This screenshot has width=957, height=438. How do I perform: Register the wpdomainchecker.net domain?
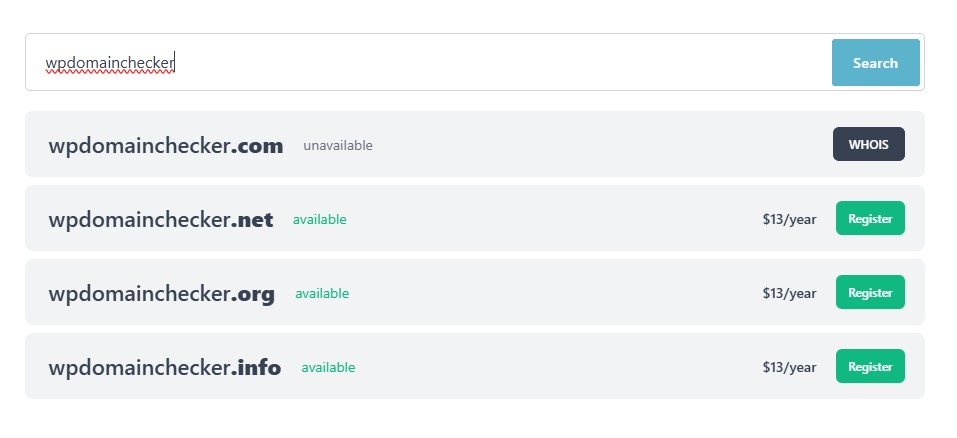870,218
